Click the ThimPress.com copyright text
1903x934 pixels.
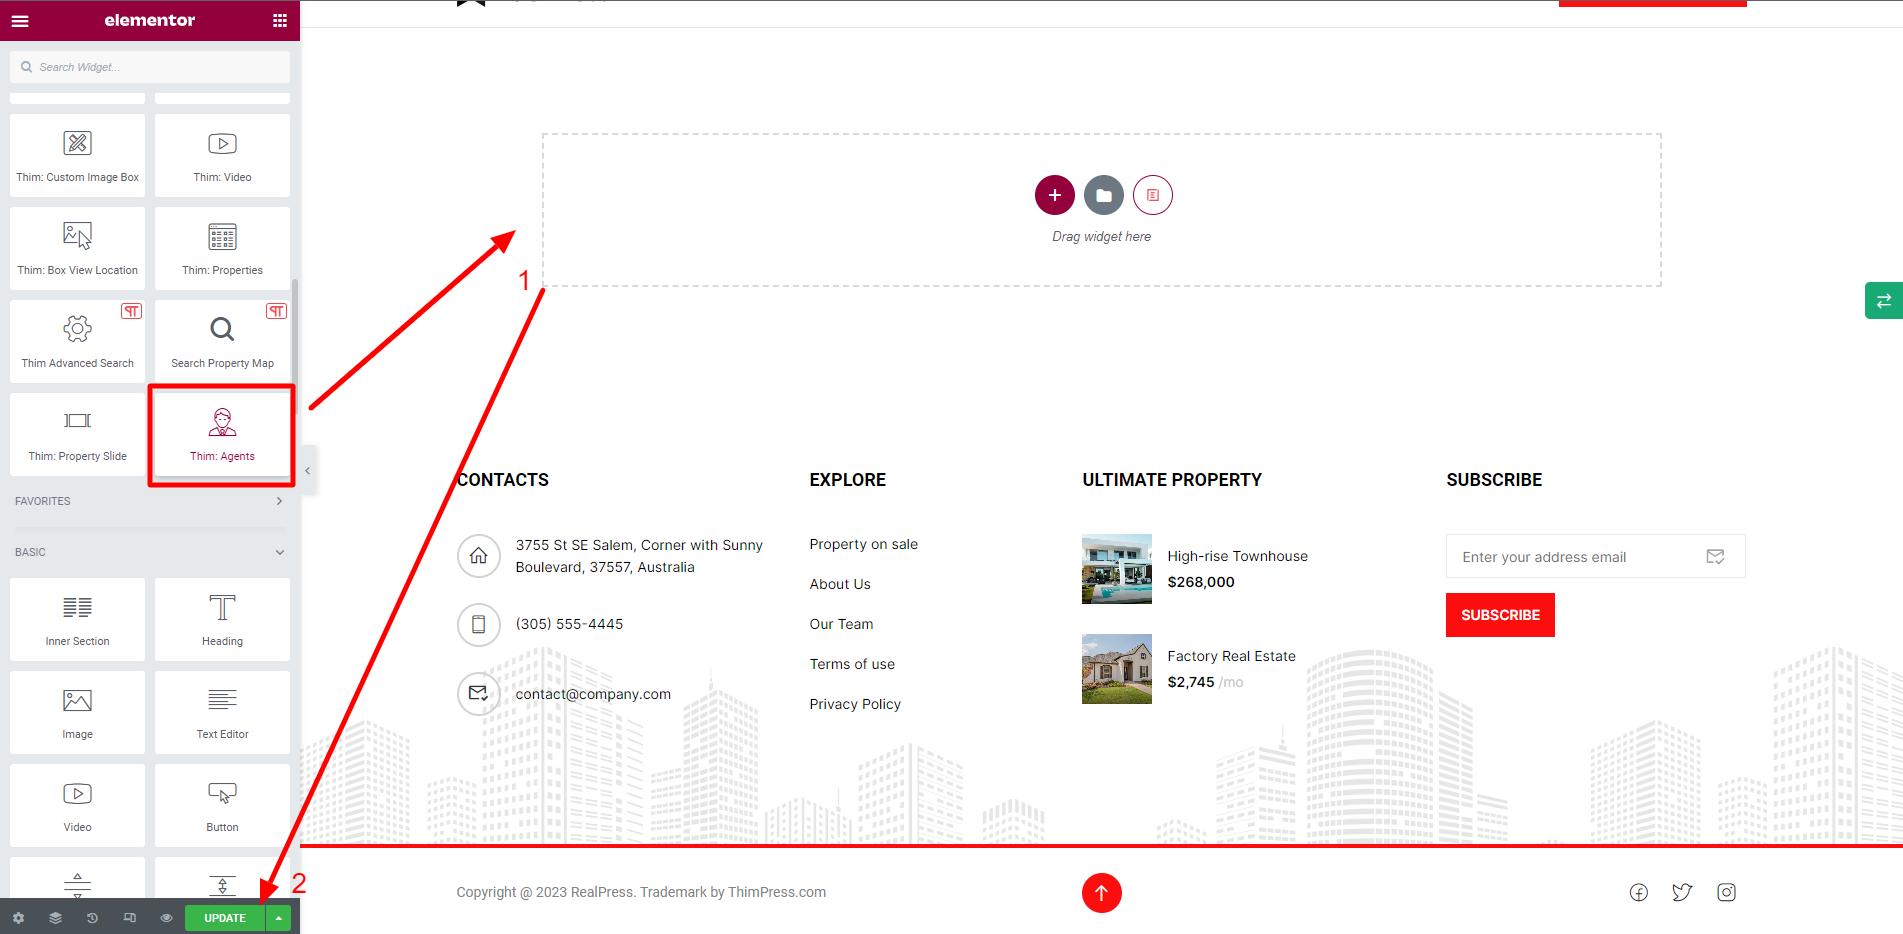(x=776, y=892)
